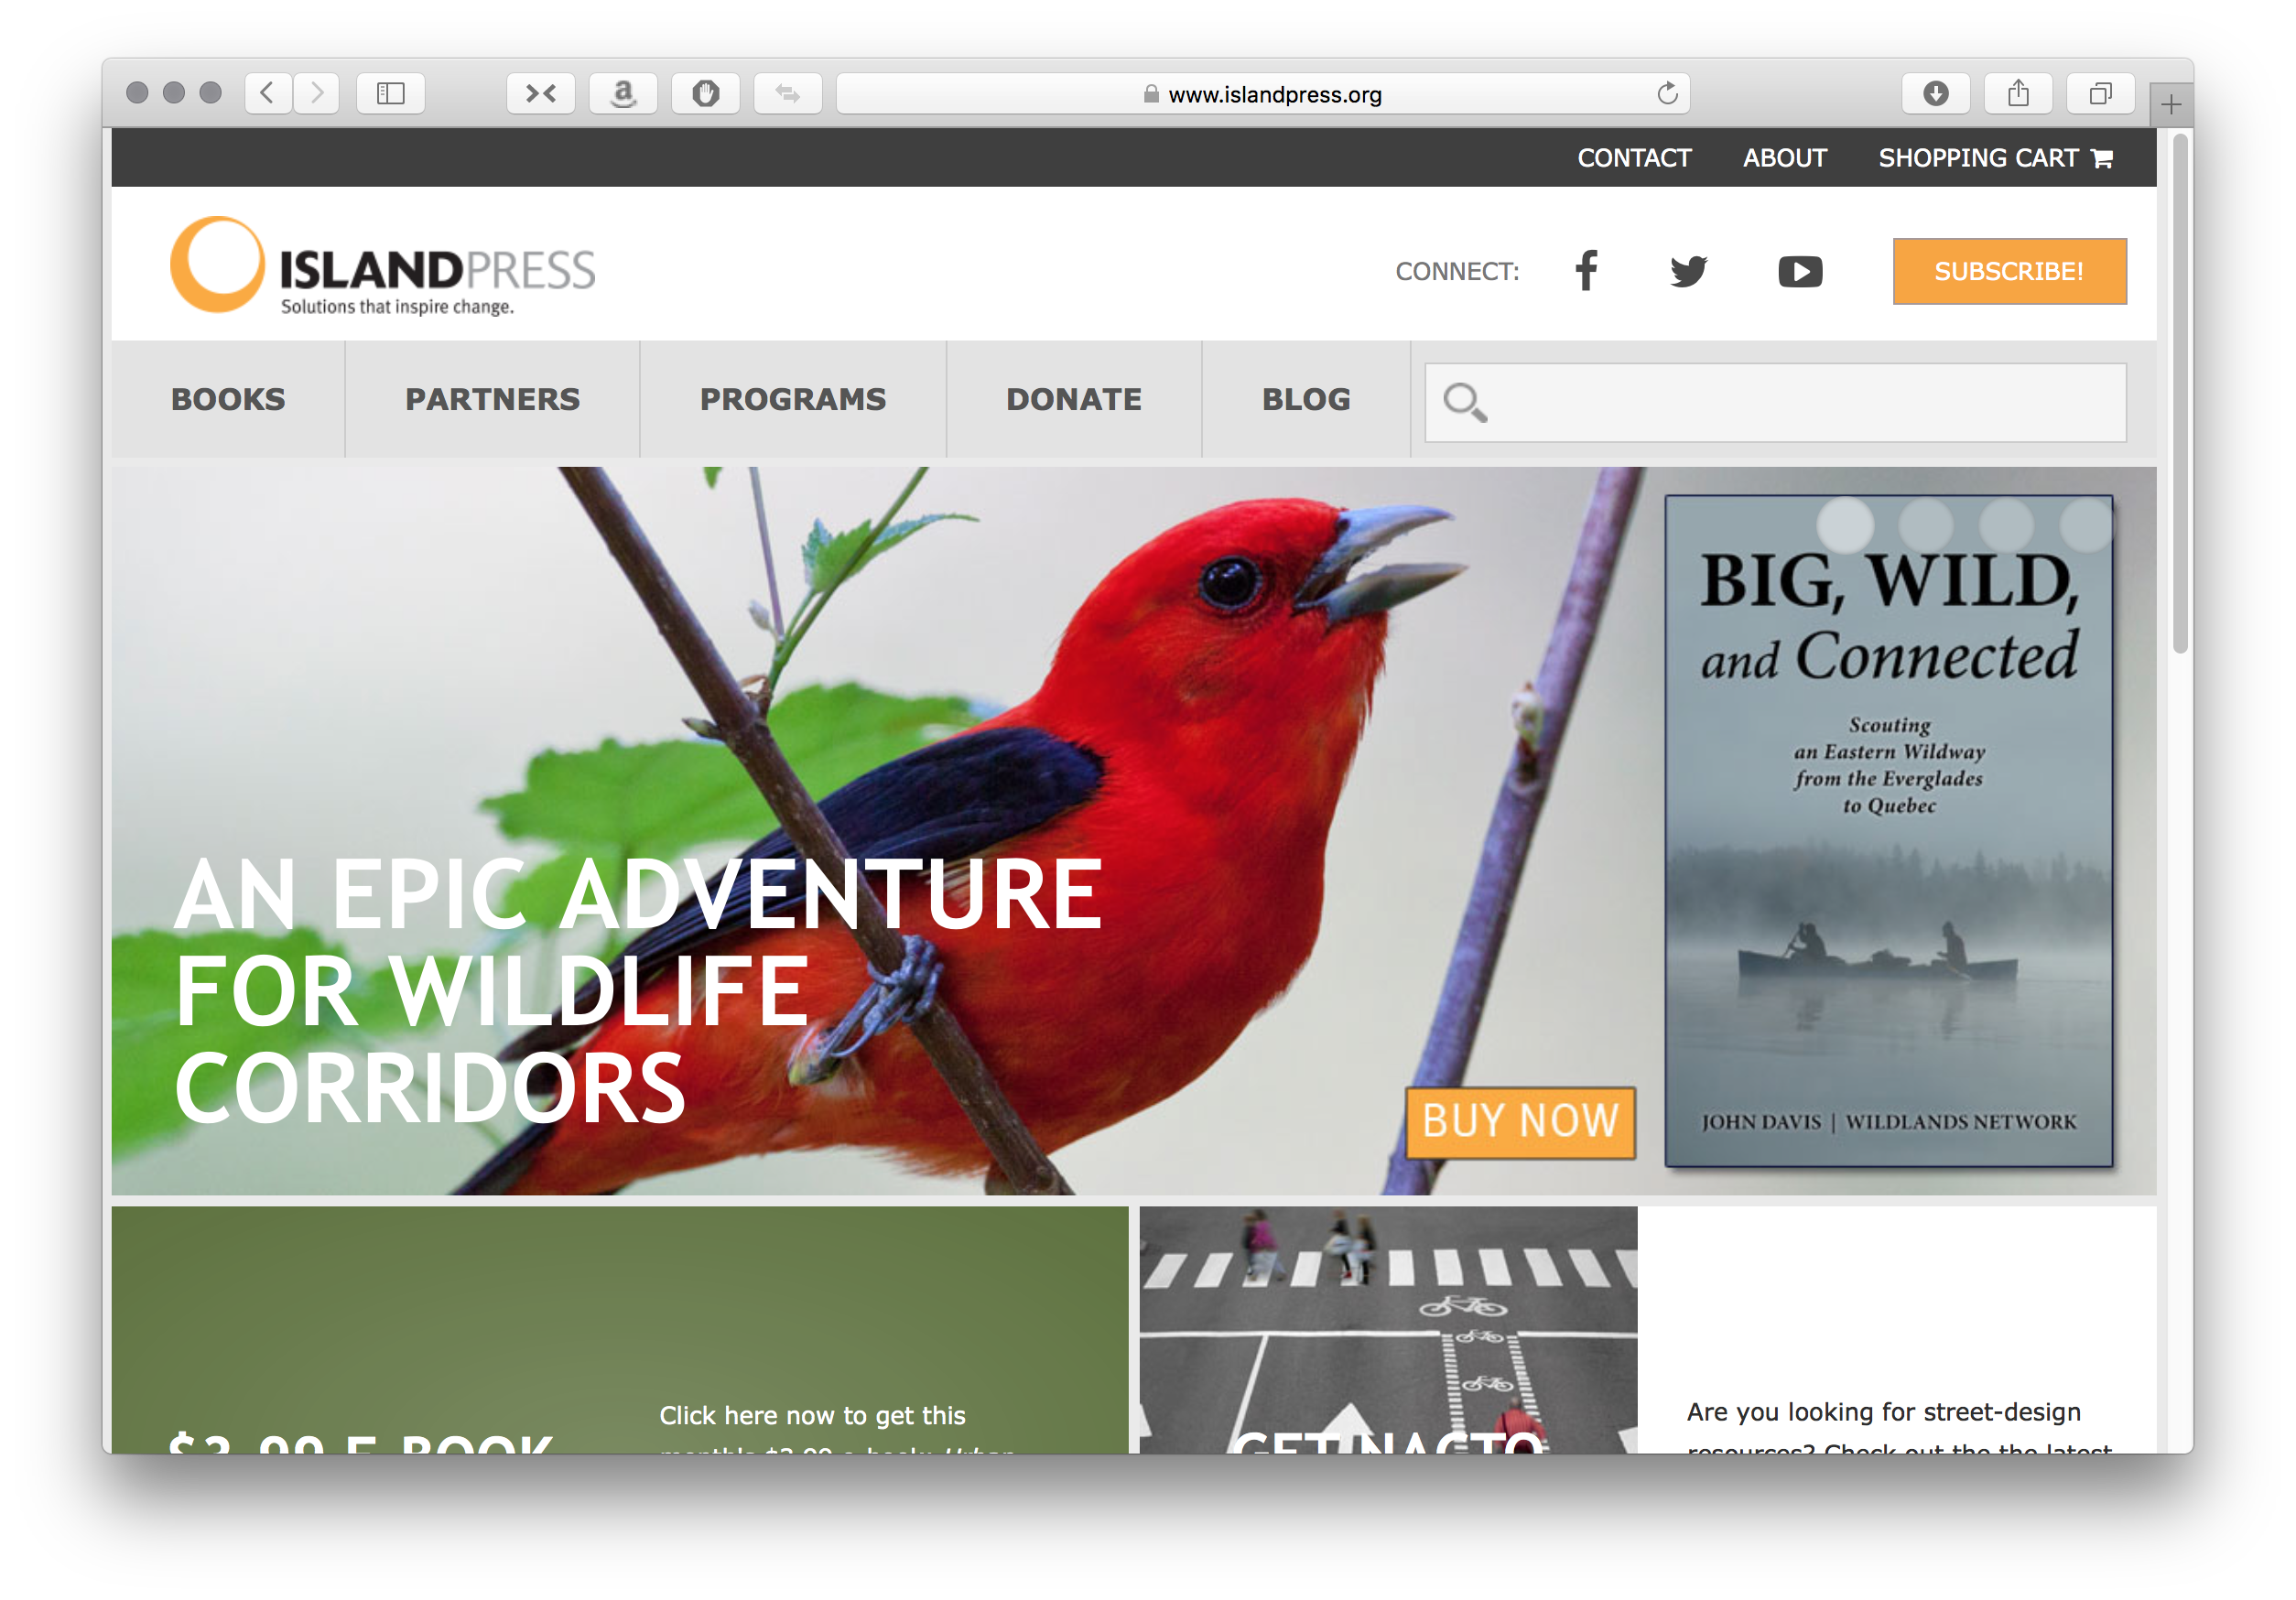This screenshot has height=1600, width=2296.
Task: Click the hand-shaped blocker extension icon
Action: [705, 93]
